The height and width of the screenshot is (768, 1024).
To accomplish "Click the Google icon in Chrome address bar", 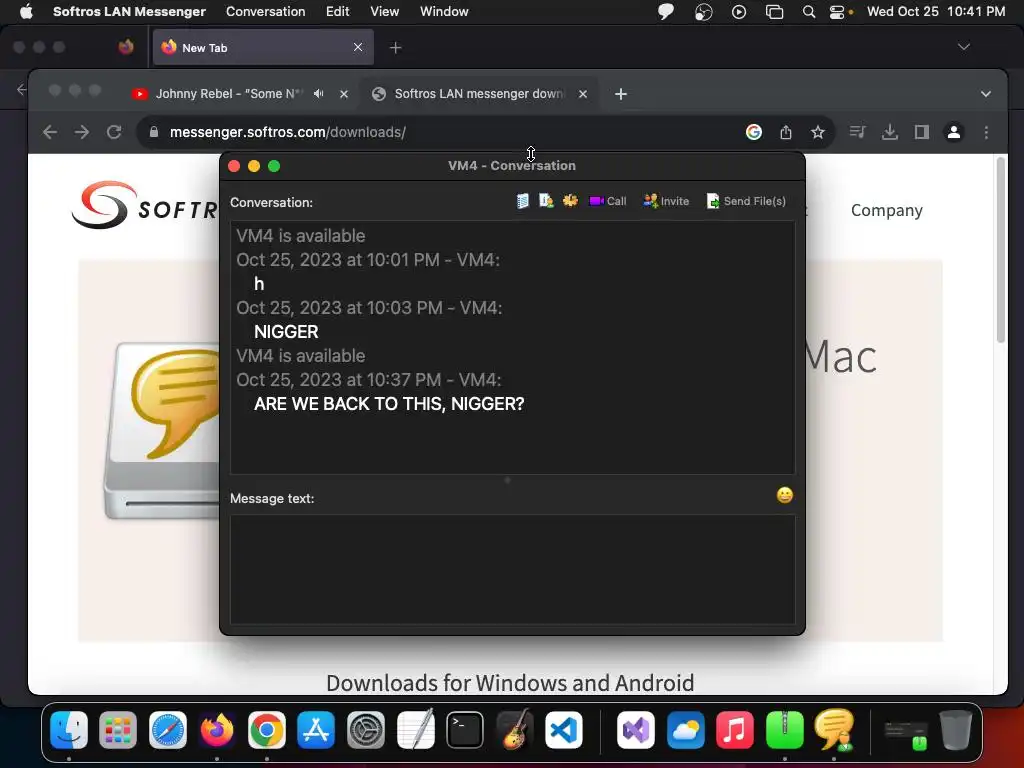I will [754, 132].
